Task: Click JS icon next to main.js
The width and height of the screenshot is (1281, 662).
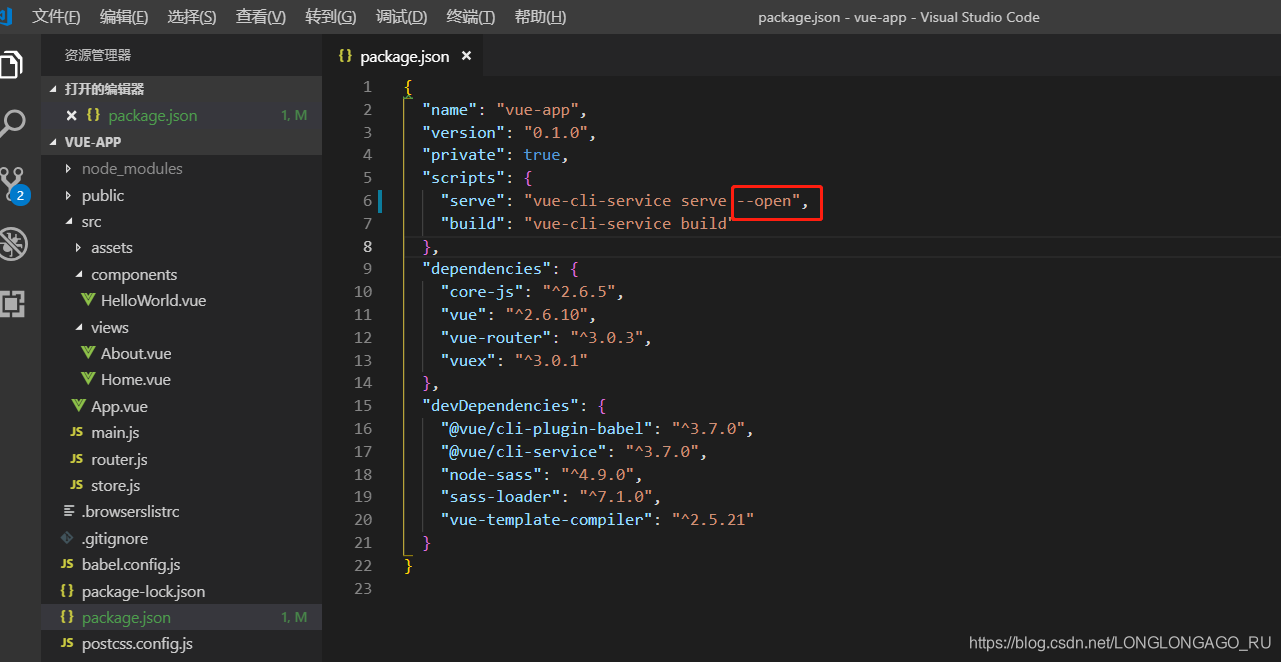Action: [x=77, y=433]
